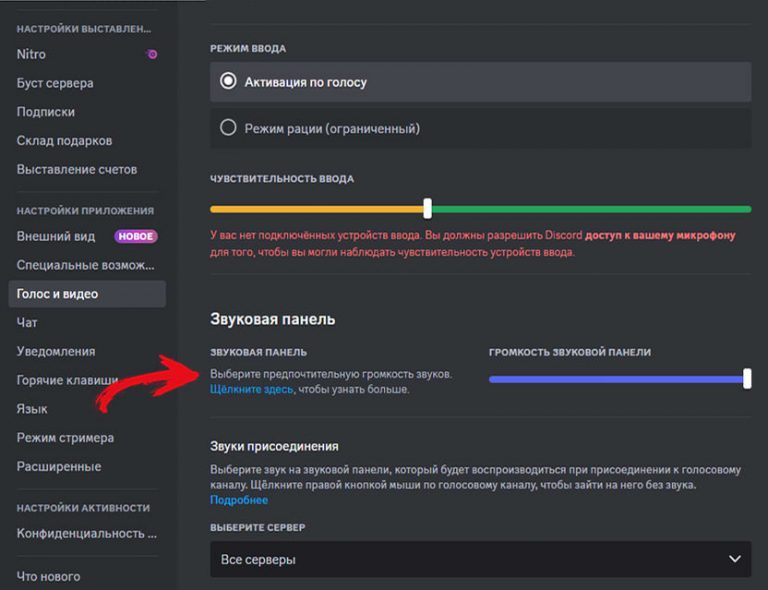768x590 pixels.
Task: Select Голос и видео settings
Action: tap(57, 294)
